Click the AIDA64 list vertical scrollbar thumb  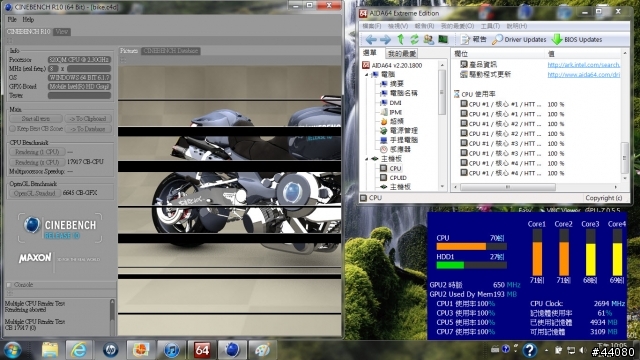[x=624, y=157]
